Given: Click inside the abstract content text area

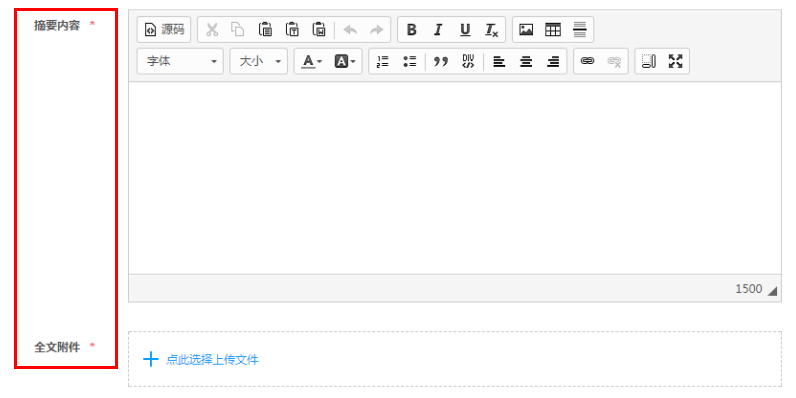Looking at the screenshot, I should point(455,178).
